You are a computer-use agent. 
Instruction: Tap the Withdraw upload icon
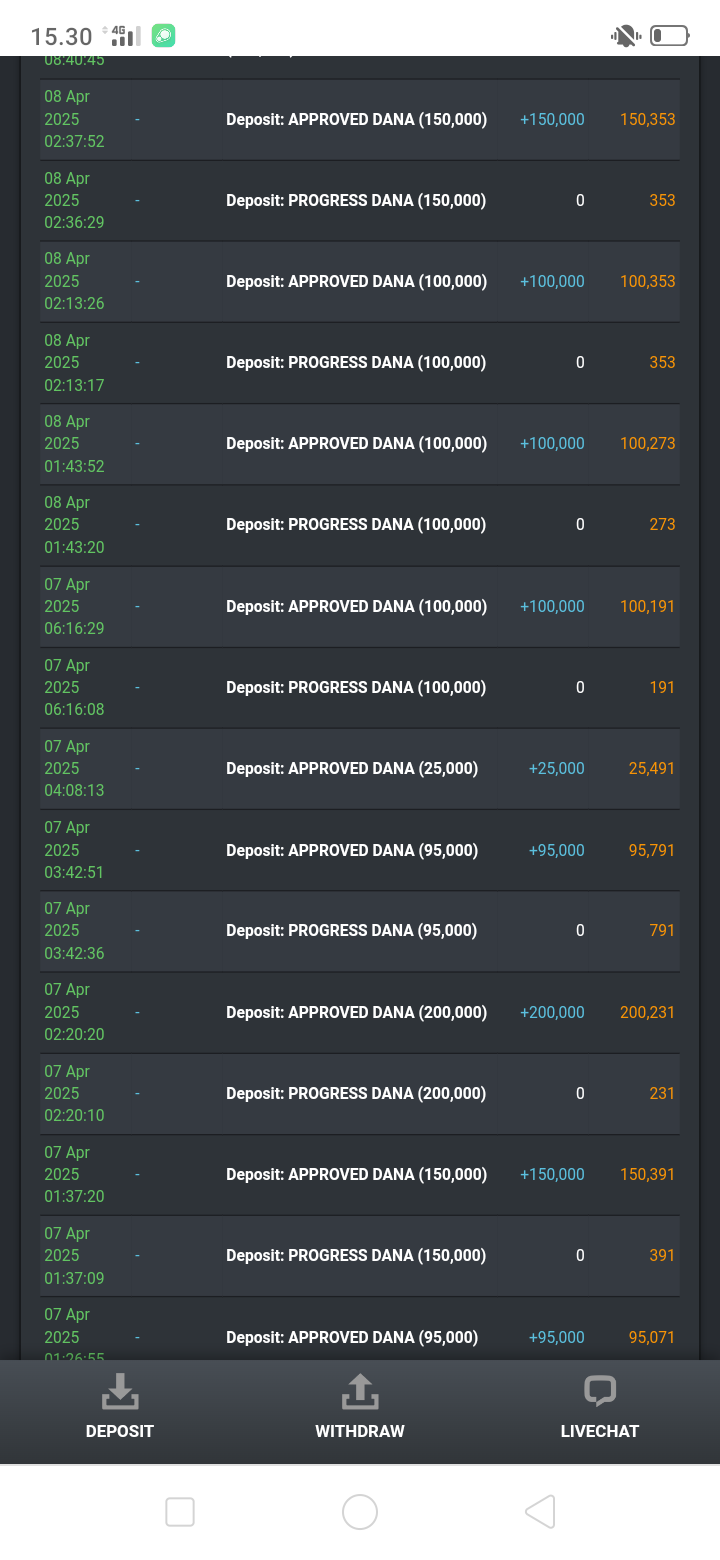tap(360, 1391)
